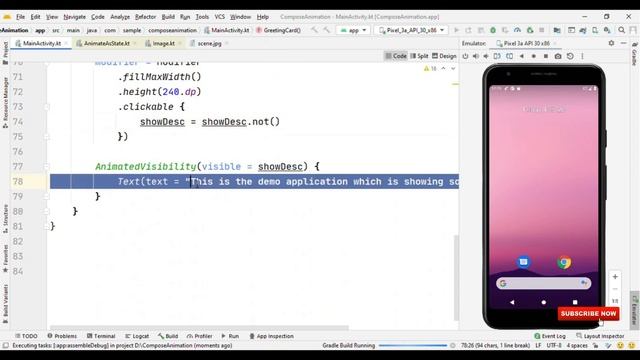Zoom in the emulator with plus button
Screen dimensions: 640x360
pyautogui.click(x=615, y=277)
